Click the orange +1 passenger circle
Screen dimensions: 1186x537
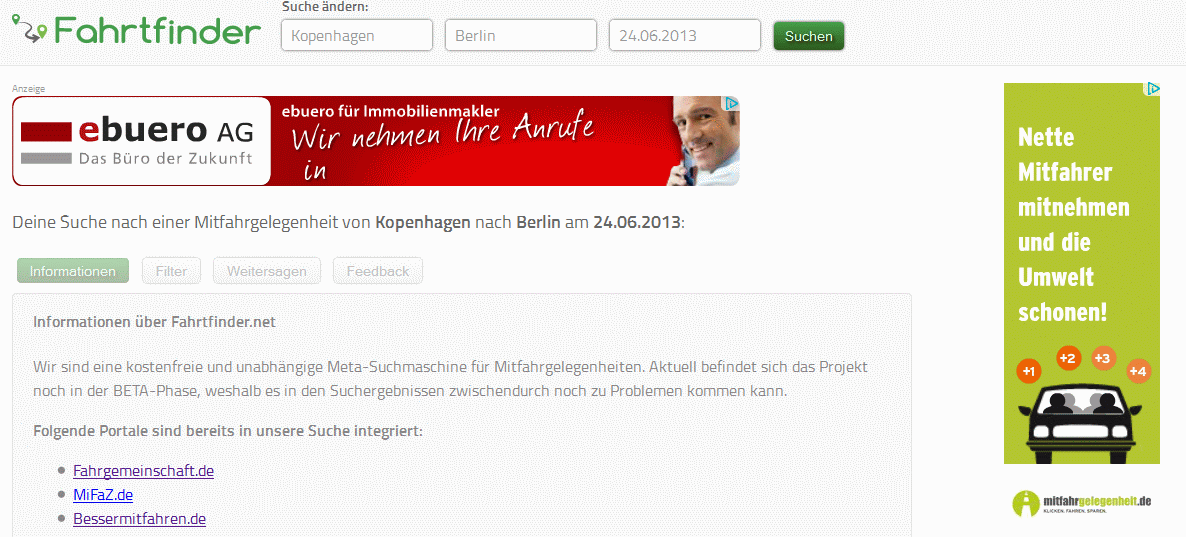tap(1029, 372)
